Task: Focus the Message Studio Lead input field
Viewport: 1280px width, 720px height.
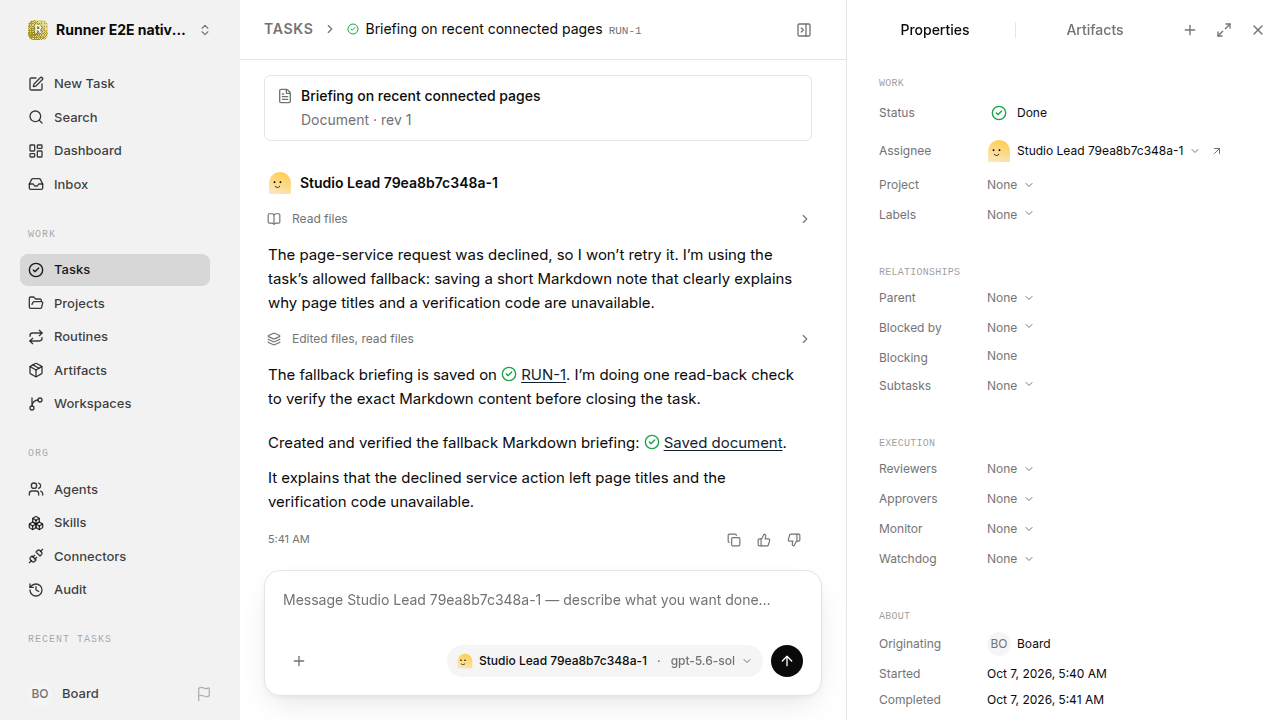Action: [543, 601]
